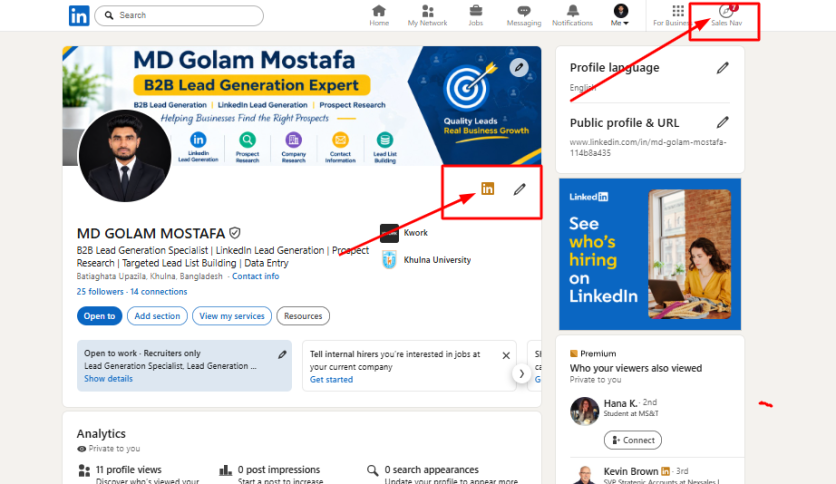Click post impressions bar chart icon
836x484 pixels.
pos(226,470)
